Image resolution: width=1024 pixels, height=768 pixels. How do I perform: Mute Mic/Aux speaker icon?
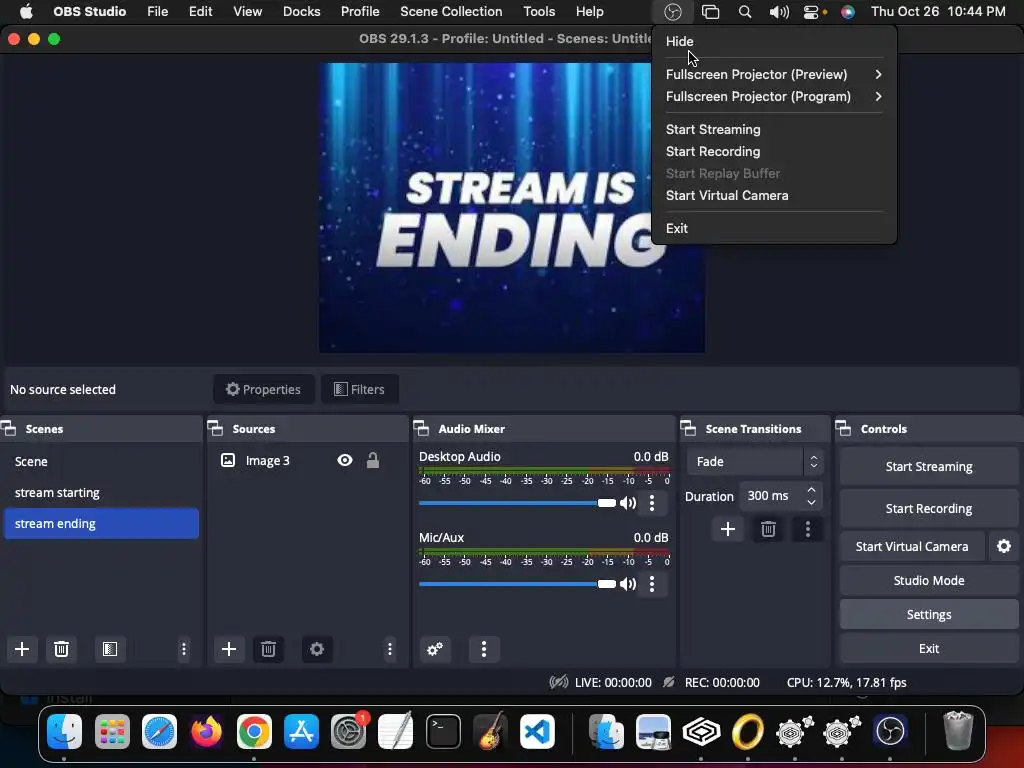click(x=628, y=584)
